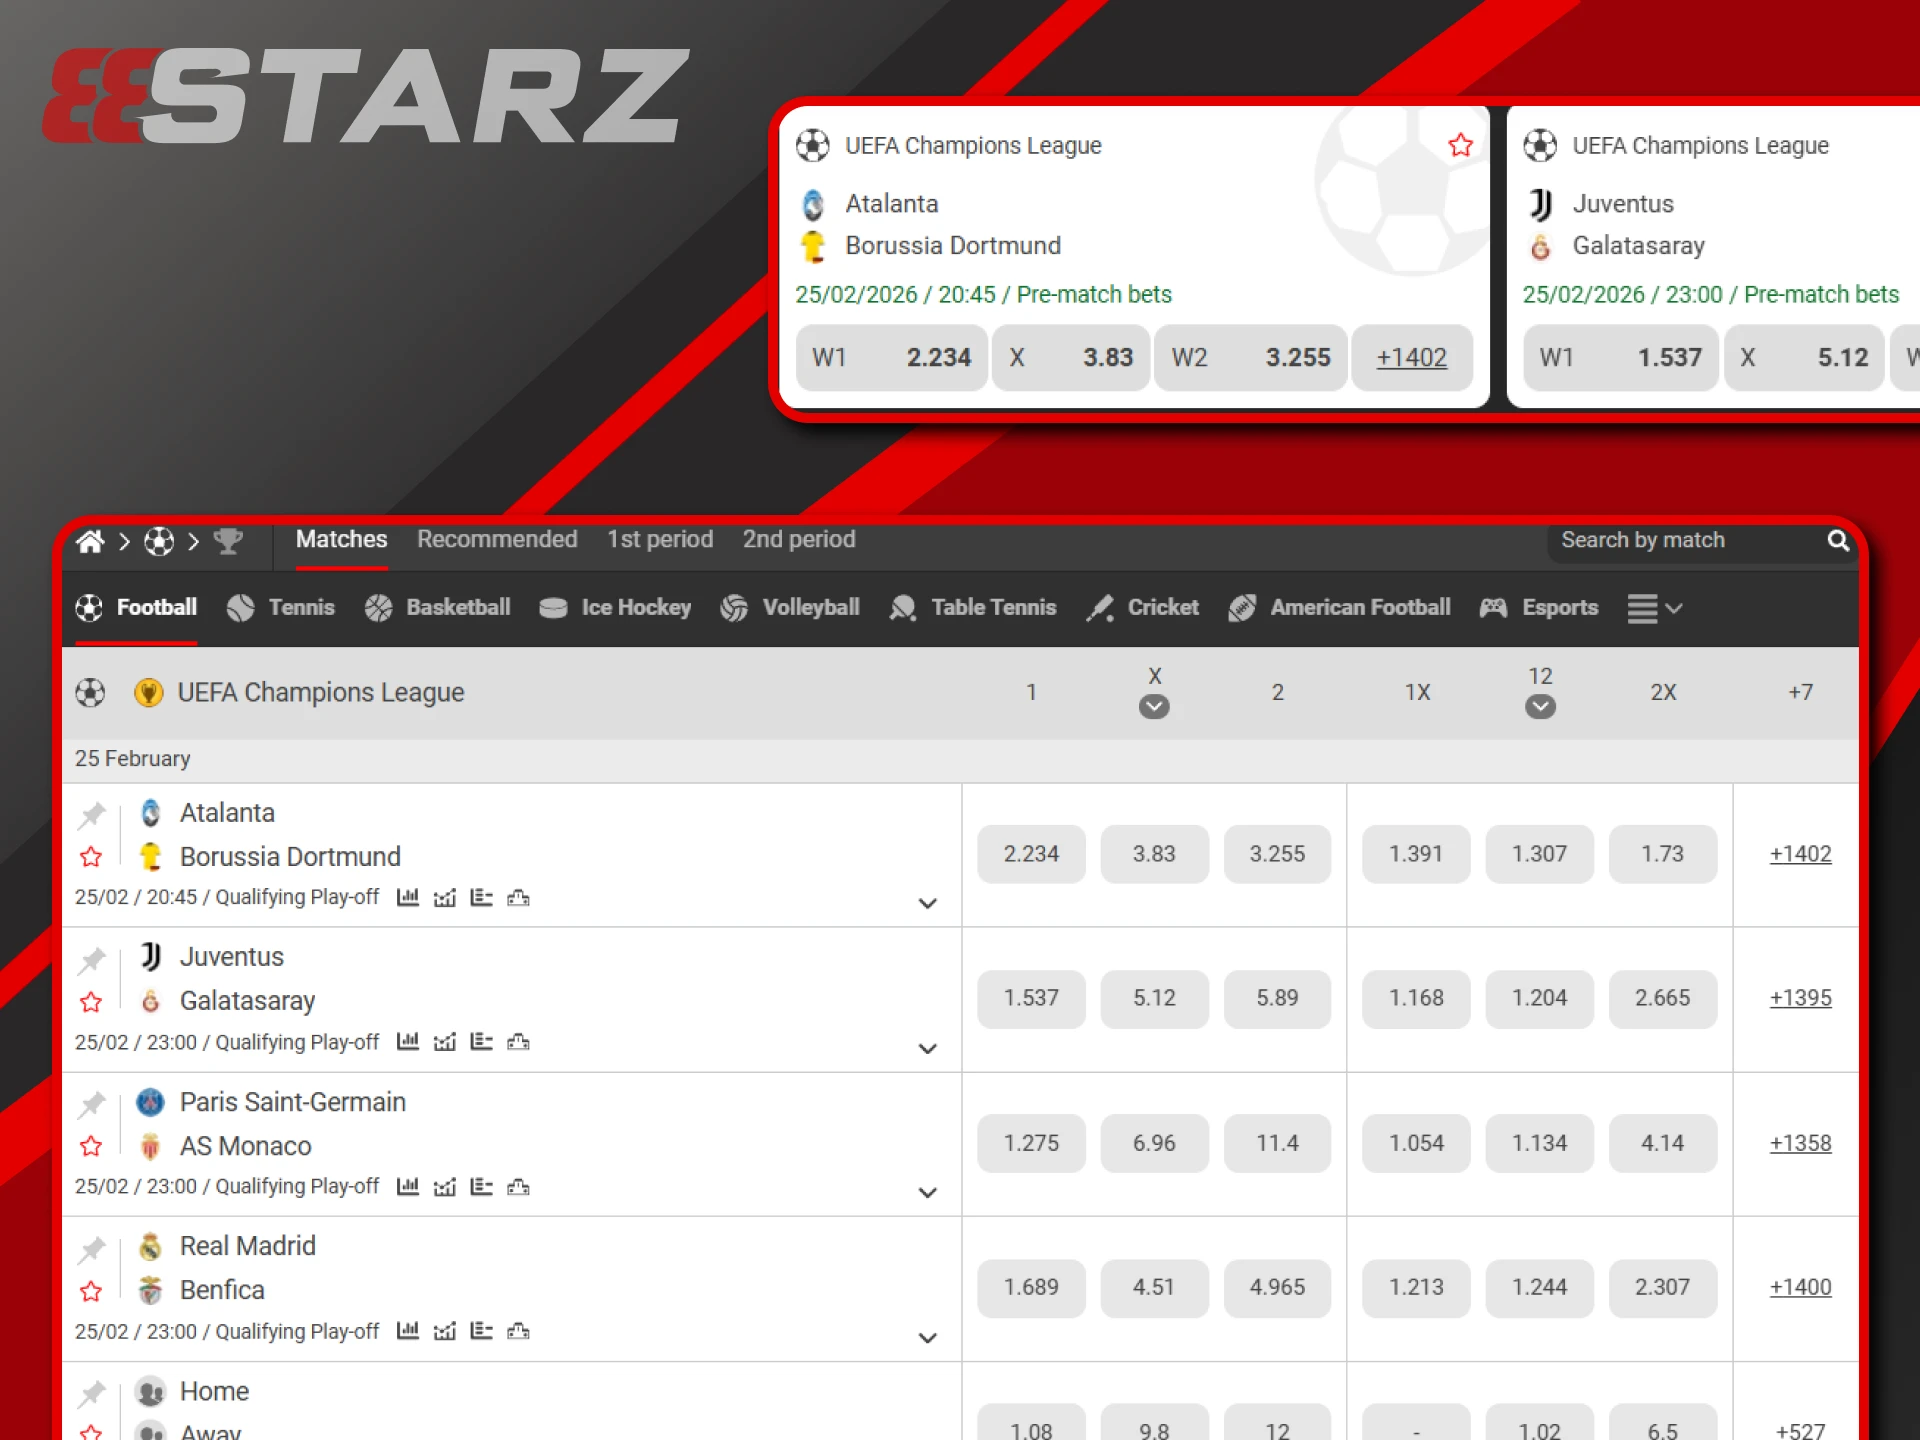The width and height of the screenshot is (1920, 1440).
Task: Open the 1st period tab
Action: tap(660, 539)
